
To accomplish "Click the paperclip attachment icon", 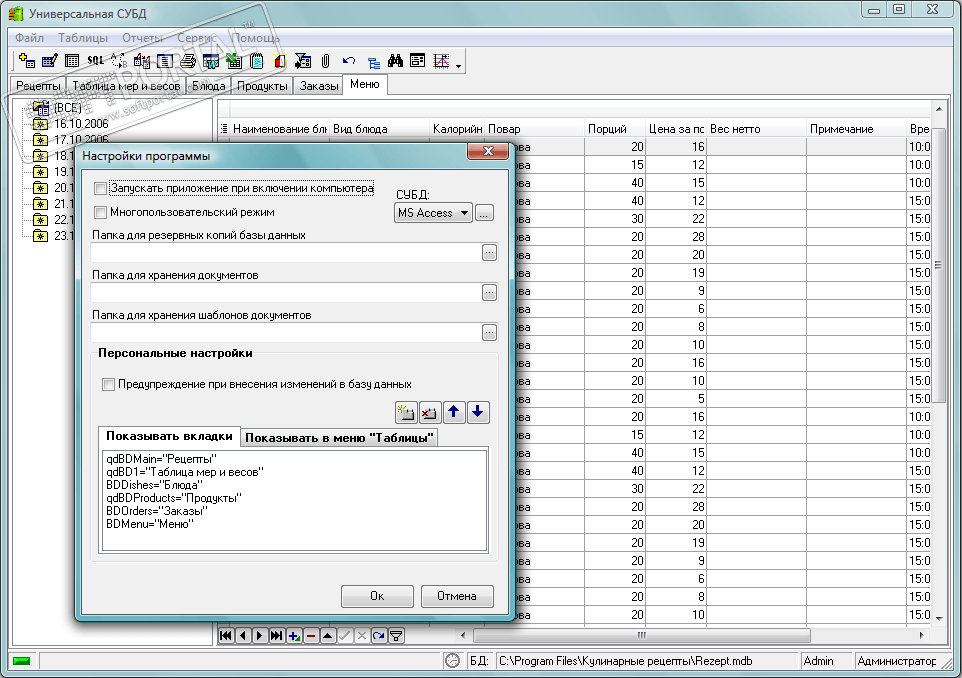I will click(x=325, y=61).
